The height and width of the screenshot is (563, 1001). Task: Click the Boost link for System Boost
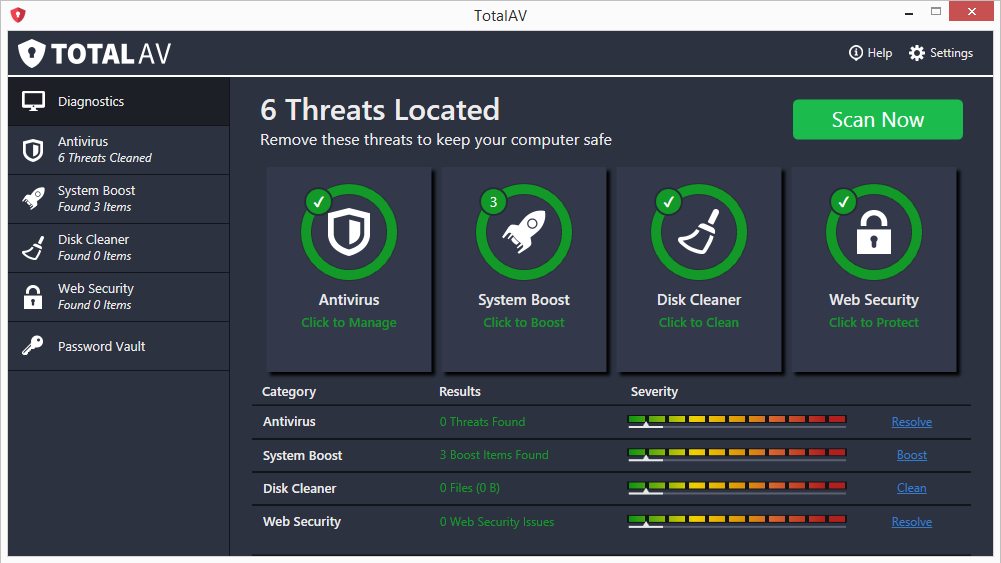pos(911,455)
